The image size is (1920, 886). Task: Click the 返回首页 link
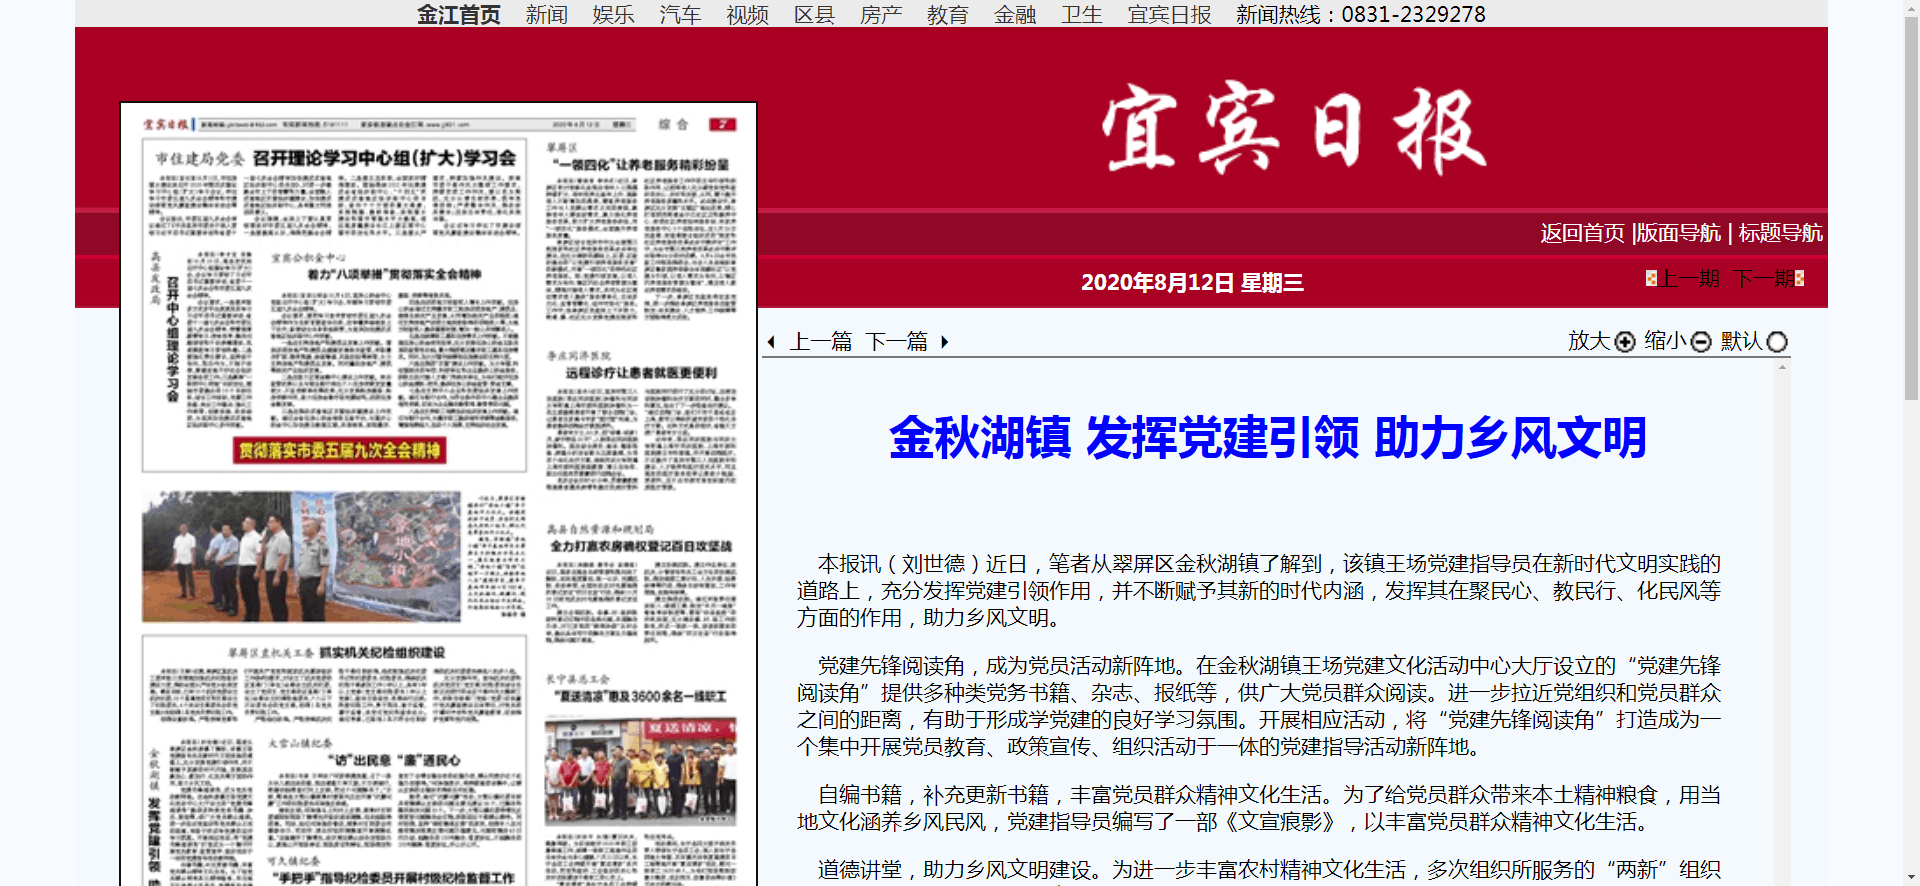(x=1582, y=233)
